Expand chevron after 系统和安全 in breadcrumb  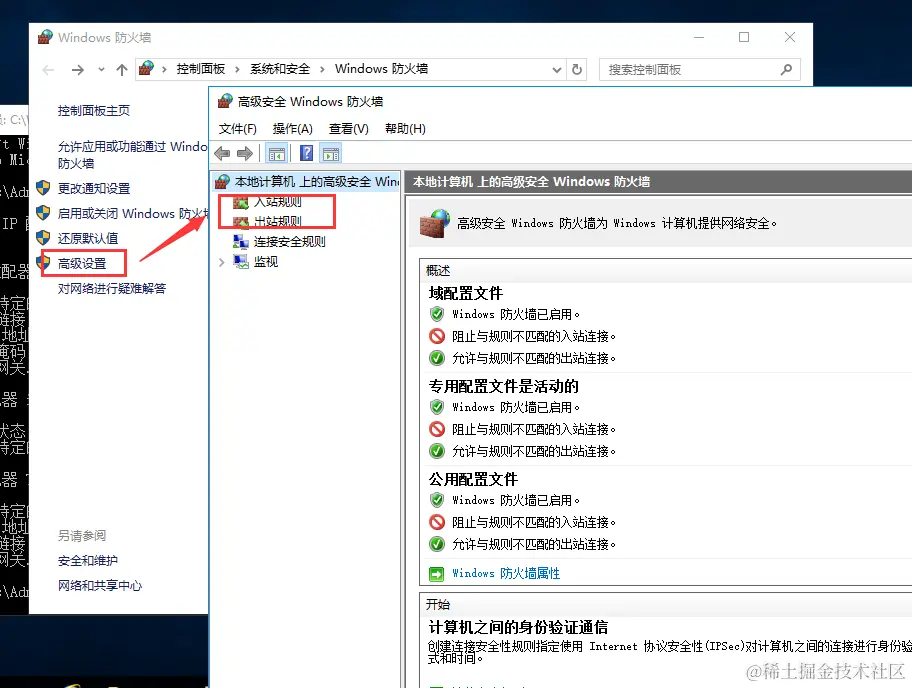[322, 70]
